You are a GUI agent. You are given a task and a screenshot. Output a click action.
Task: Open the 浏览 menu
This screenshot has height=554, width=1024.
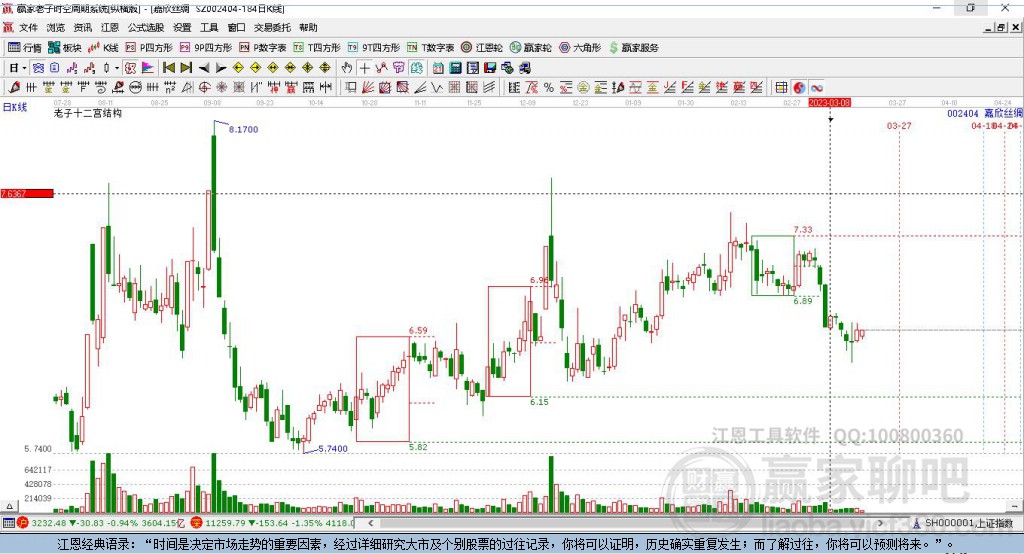[x=56, y=27]
